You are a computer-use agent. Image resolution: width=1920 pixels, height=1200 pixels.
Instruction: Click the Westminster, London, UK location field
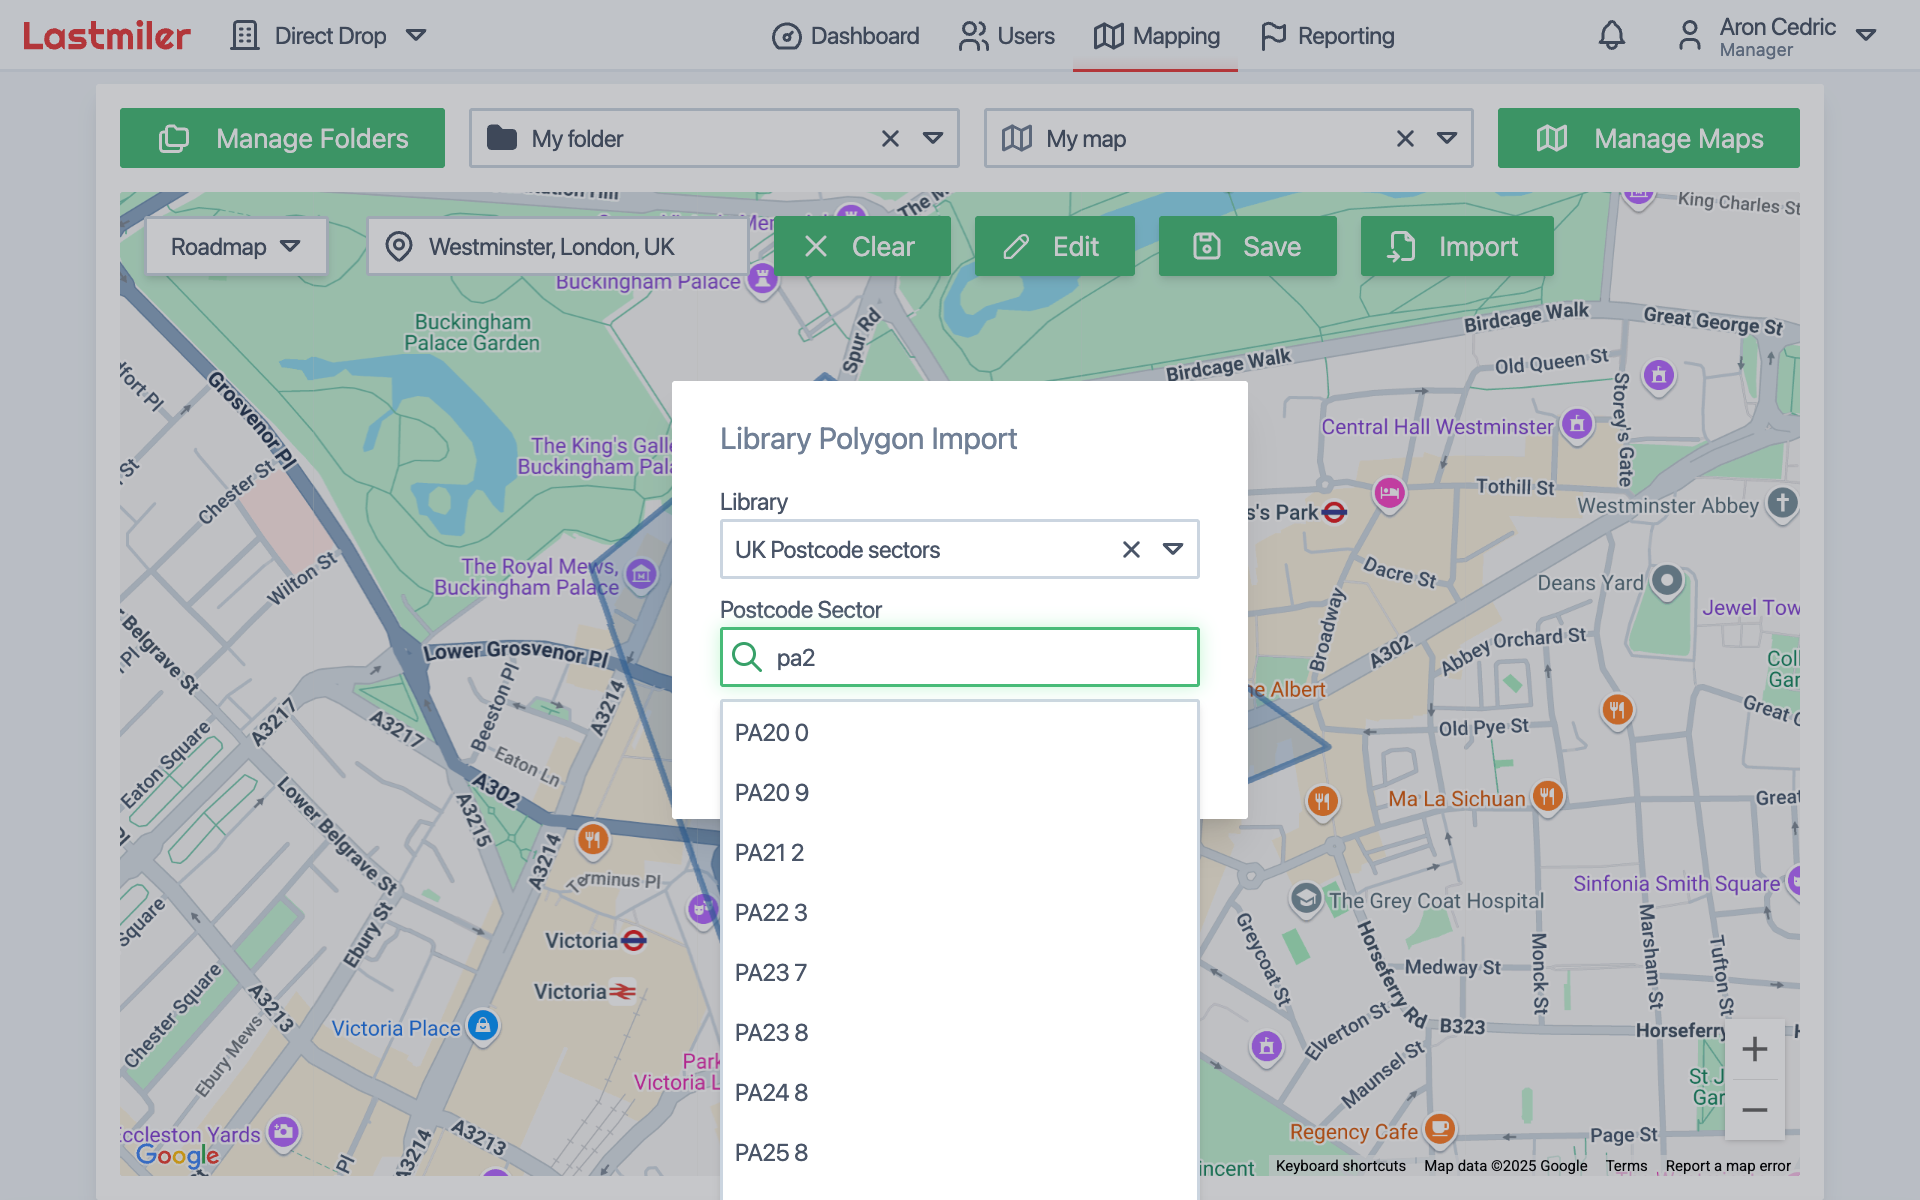557,246
